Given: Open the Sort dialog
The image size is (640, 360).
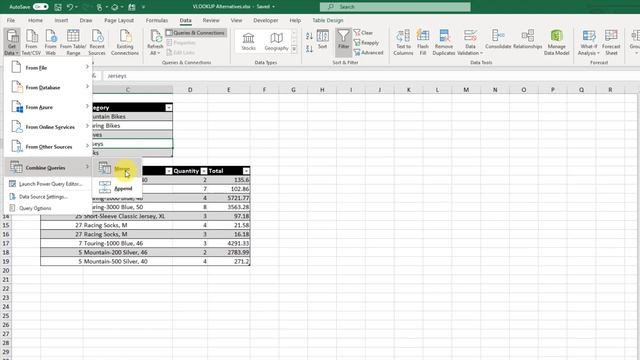Looking at the screenshot, I should (x=322, y=40).
